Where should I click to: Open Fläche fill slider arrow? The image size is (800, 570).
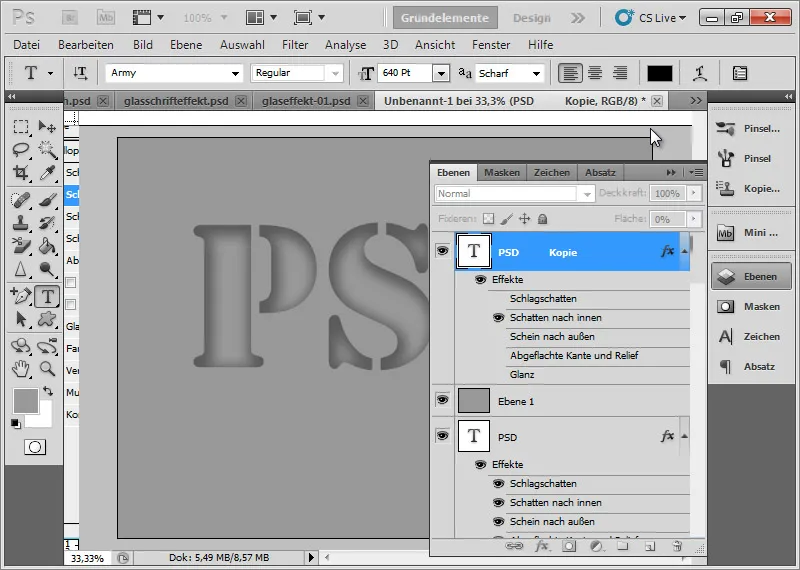(693, 219)
